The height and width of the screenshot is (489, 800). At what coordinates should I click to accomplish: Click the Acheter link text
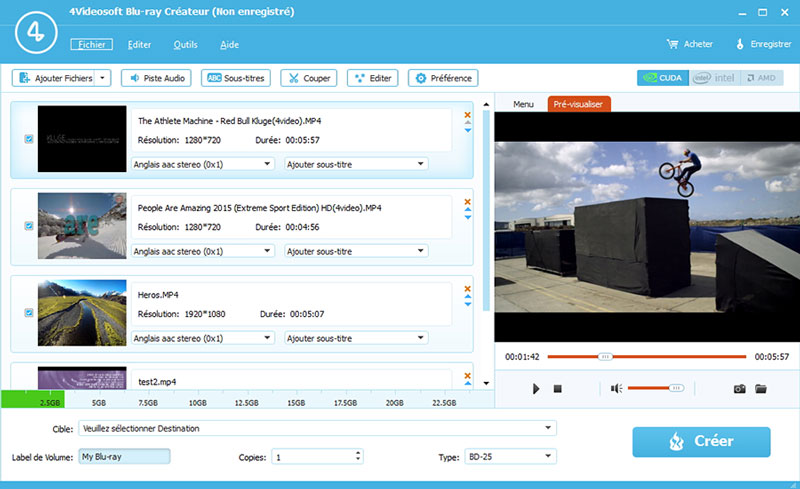[698, 44]
